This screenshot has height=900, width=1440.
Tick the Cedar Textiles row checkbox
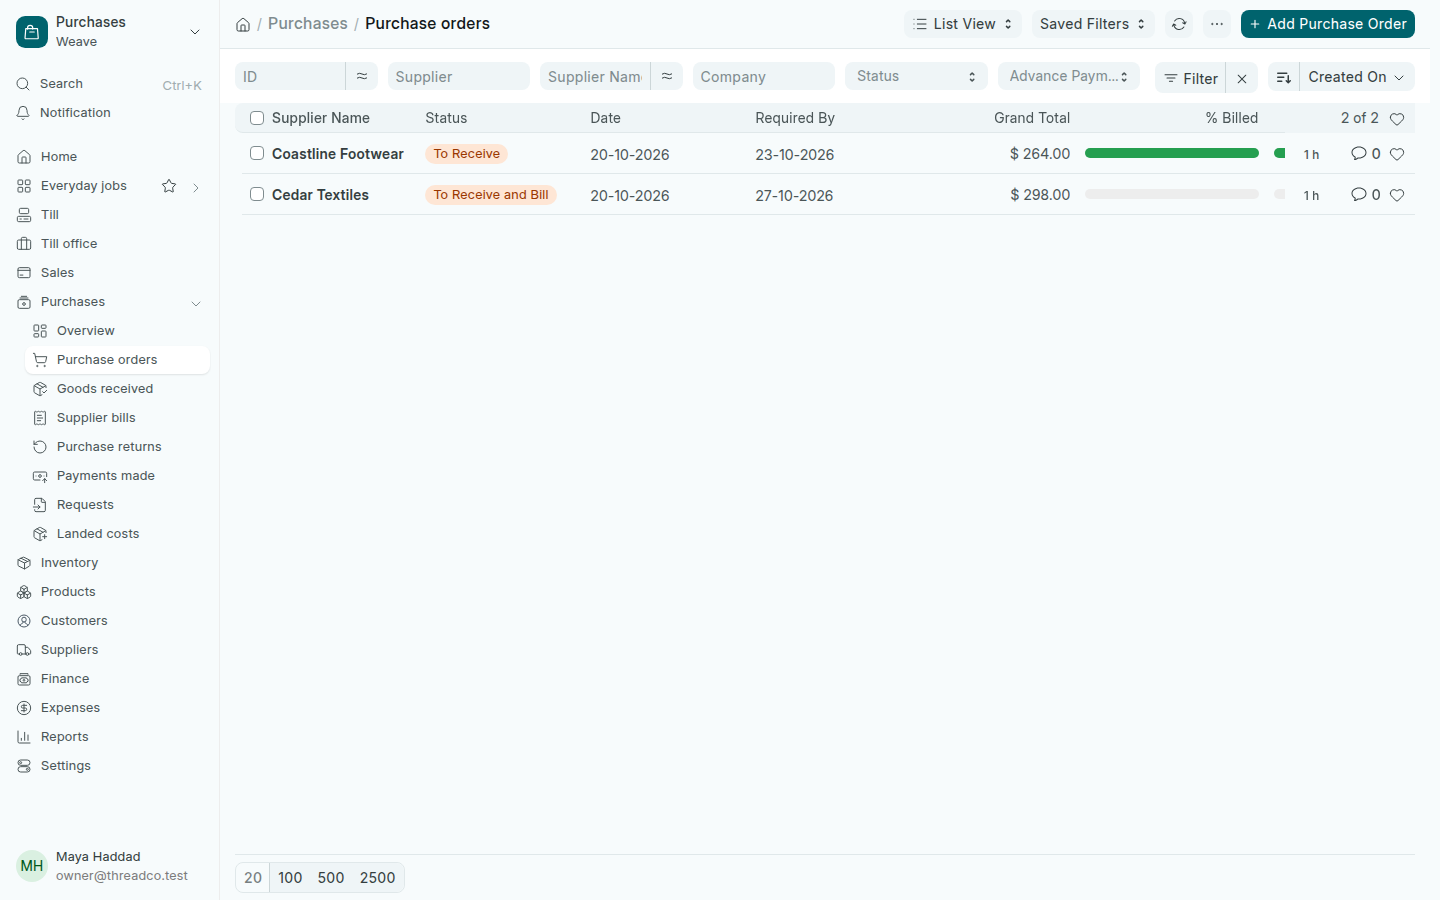point(257,194)
